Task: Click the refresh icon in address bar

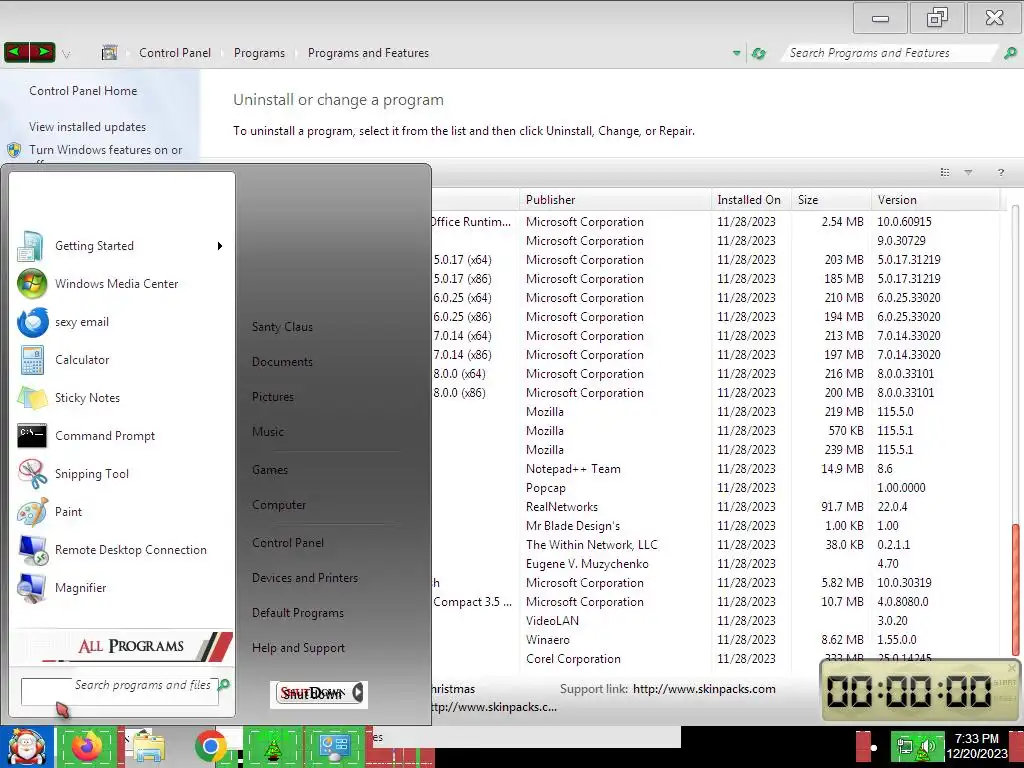Action: pyautogui.click(x=758, y=54)
